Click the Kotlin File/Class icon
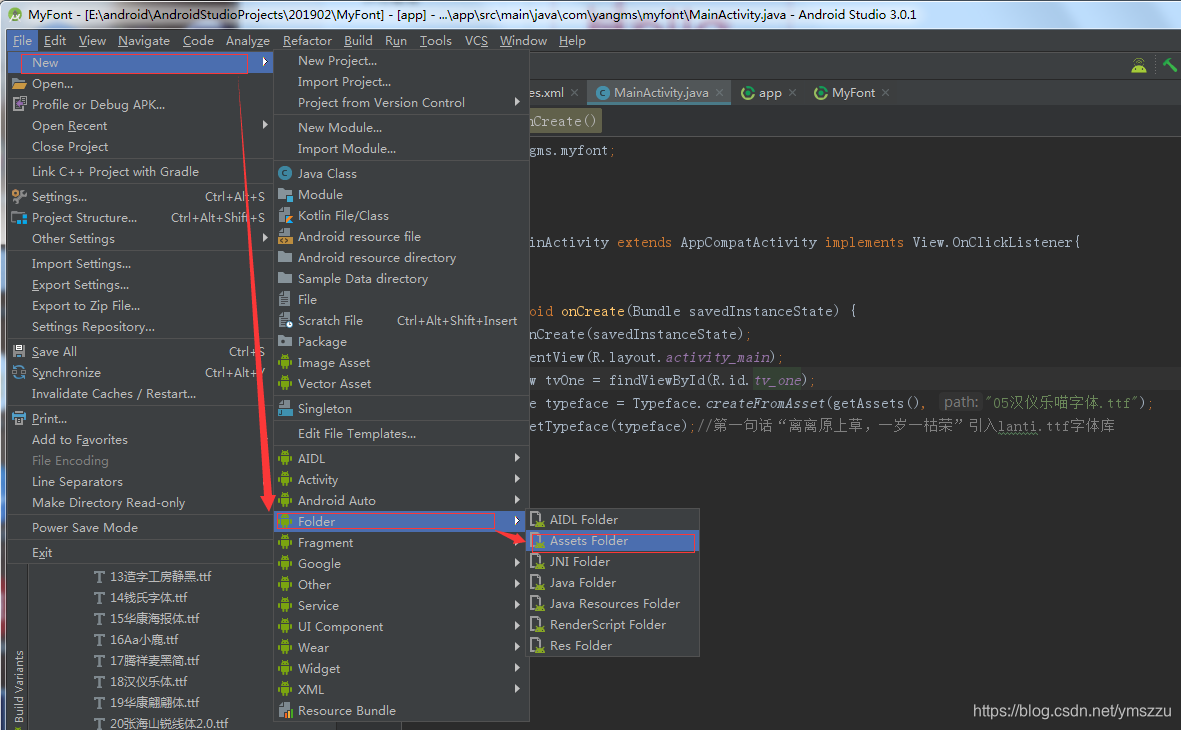This screenshot has width=1181, height=730. pos(285,215)
